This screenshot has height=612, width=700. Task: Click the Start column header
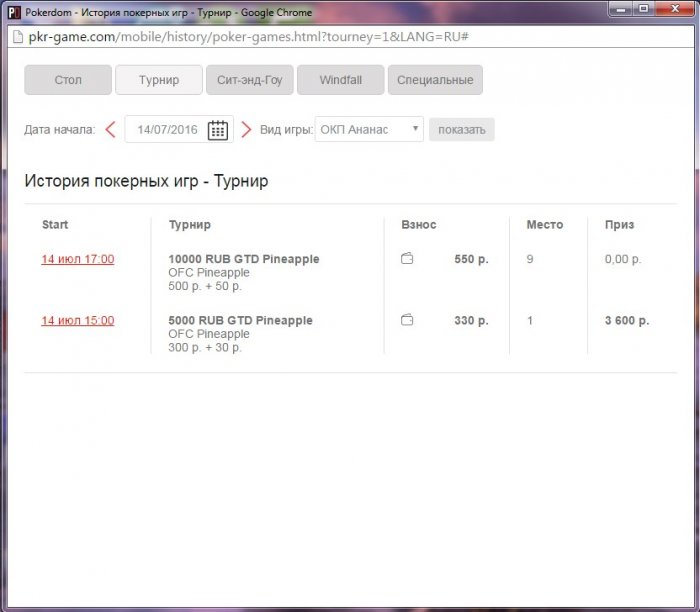[55, 225]
